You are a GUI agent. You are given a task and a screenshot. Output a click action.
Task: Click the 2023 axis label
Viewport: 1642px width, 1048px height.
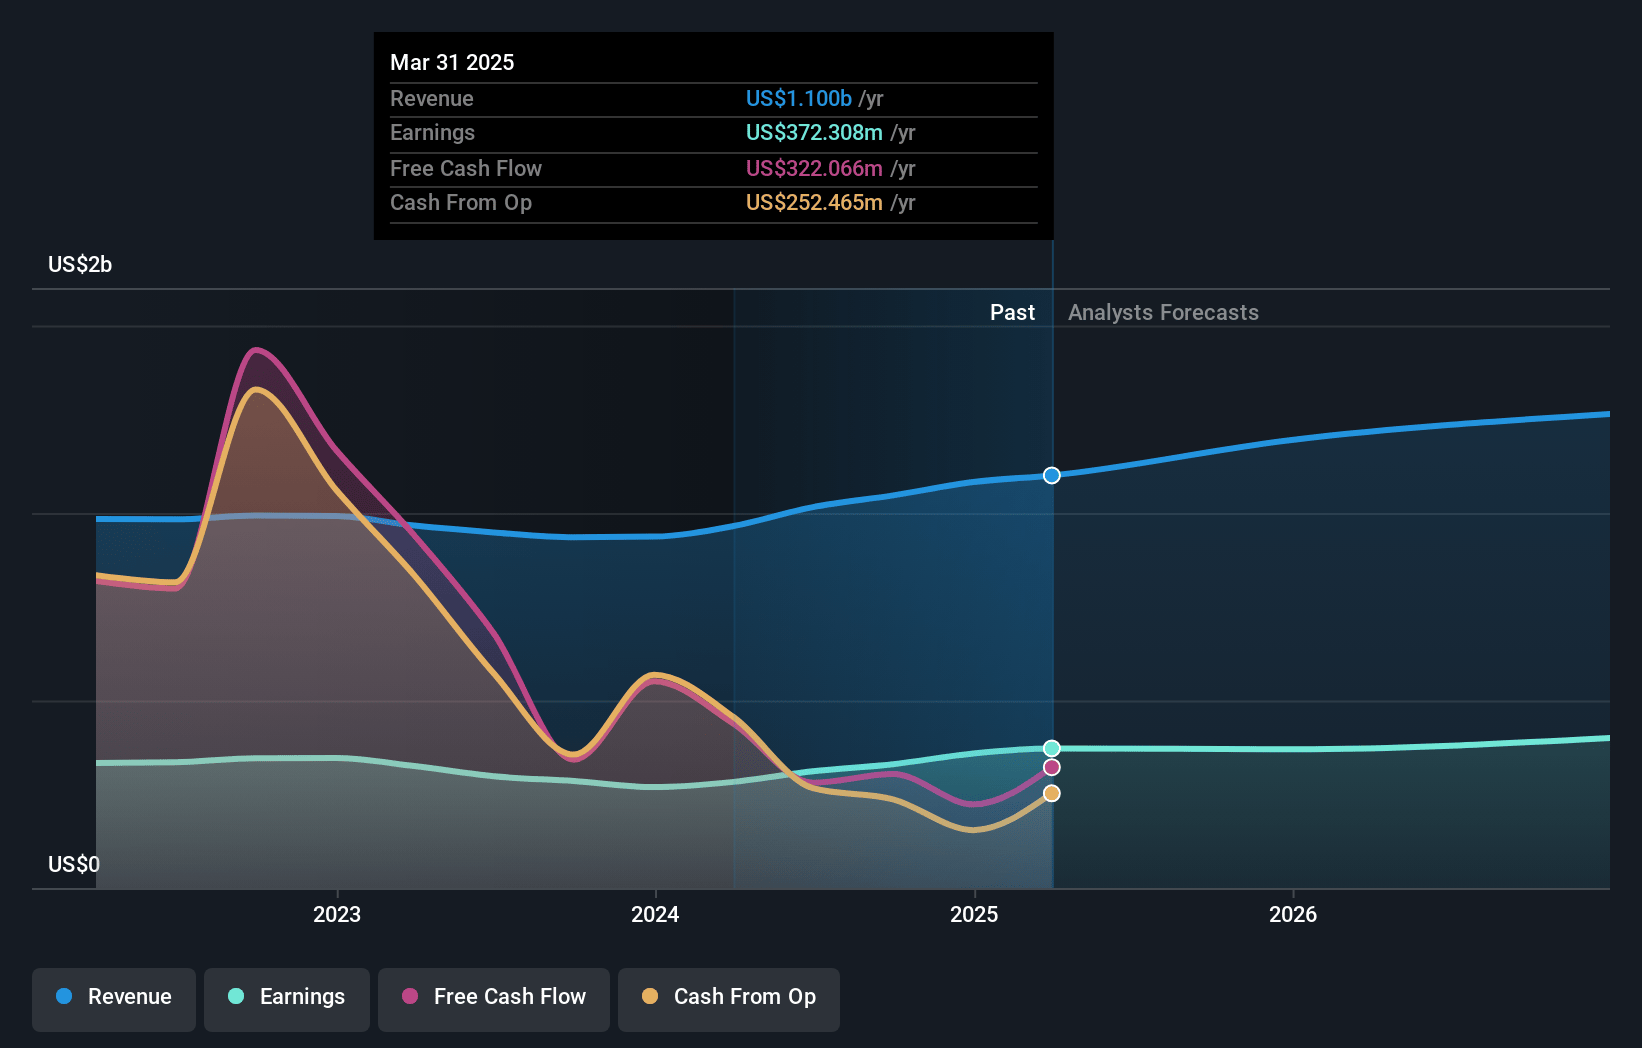[x=337, y=914]
